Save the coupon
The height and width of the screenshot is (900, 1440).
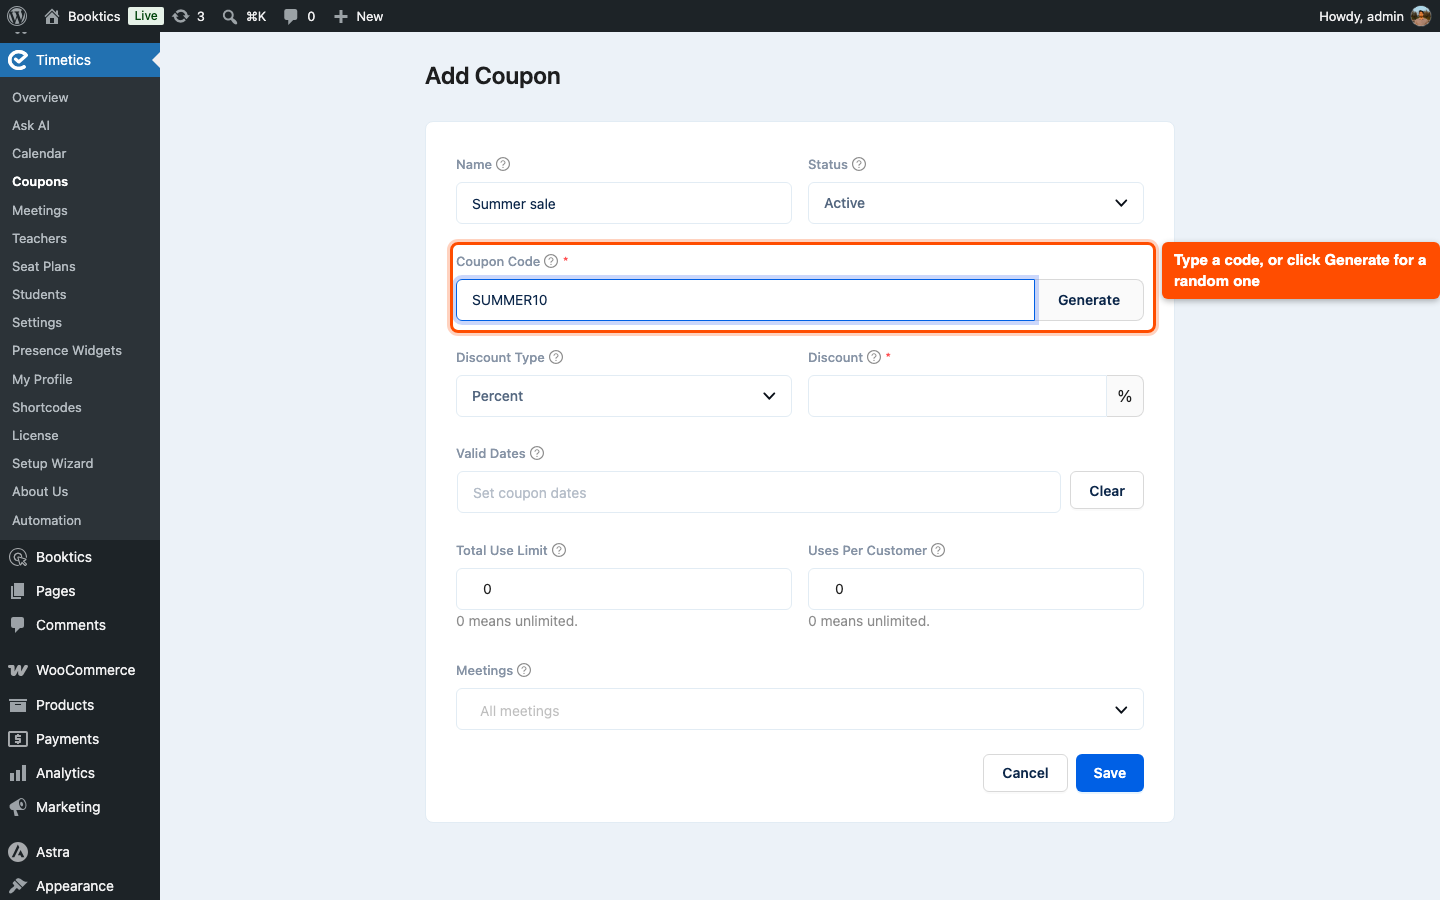1110,773
